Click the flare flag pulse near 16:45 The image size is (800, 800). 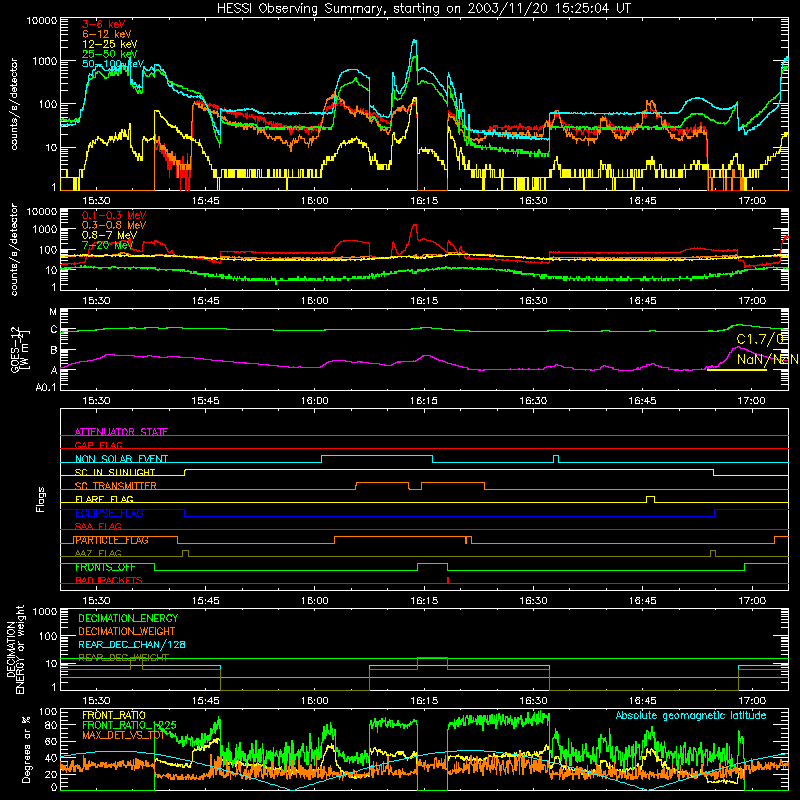click(x=651, y=499)
